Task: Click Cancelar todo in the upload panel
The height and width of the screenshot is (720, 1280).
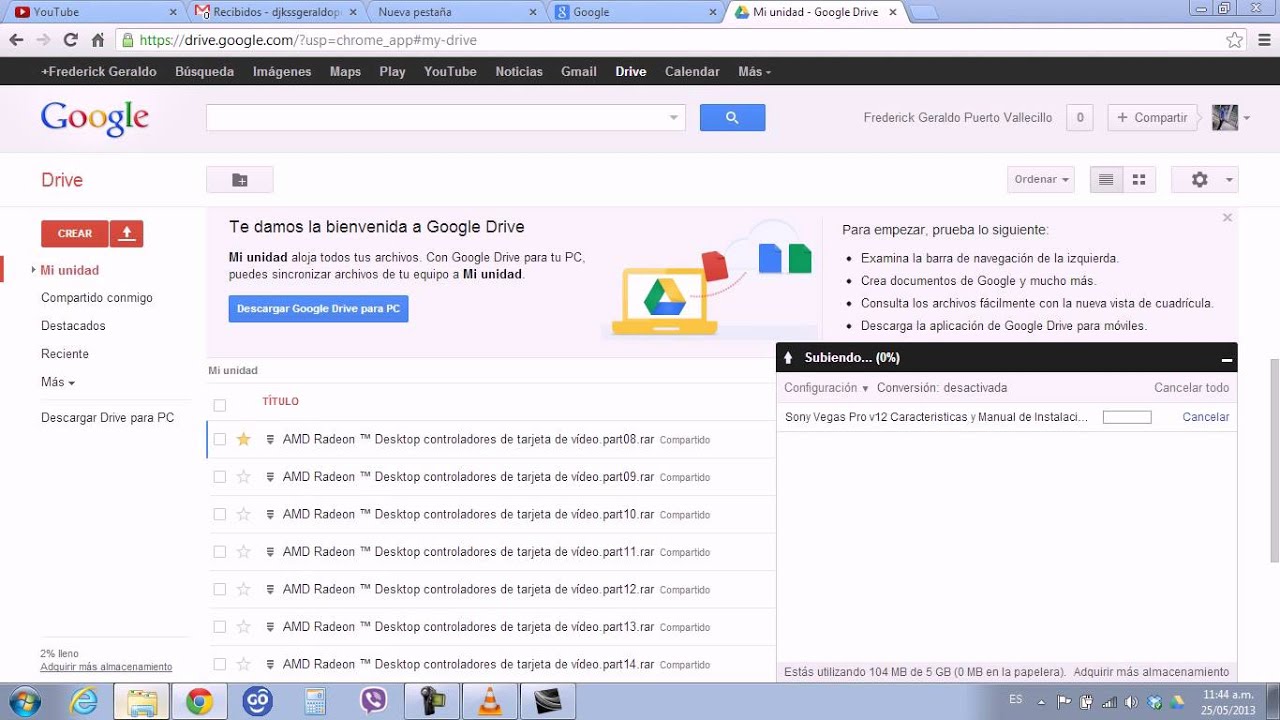Action: point(1192,388)
